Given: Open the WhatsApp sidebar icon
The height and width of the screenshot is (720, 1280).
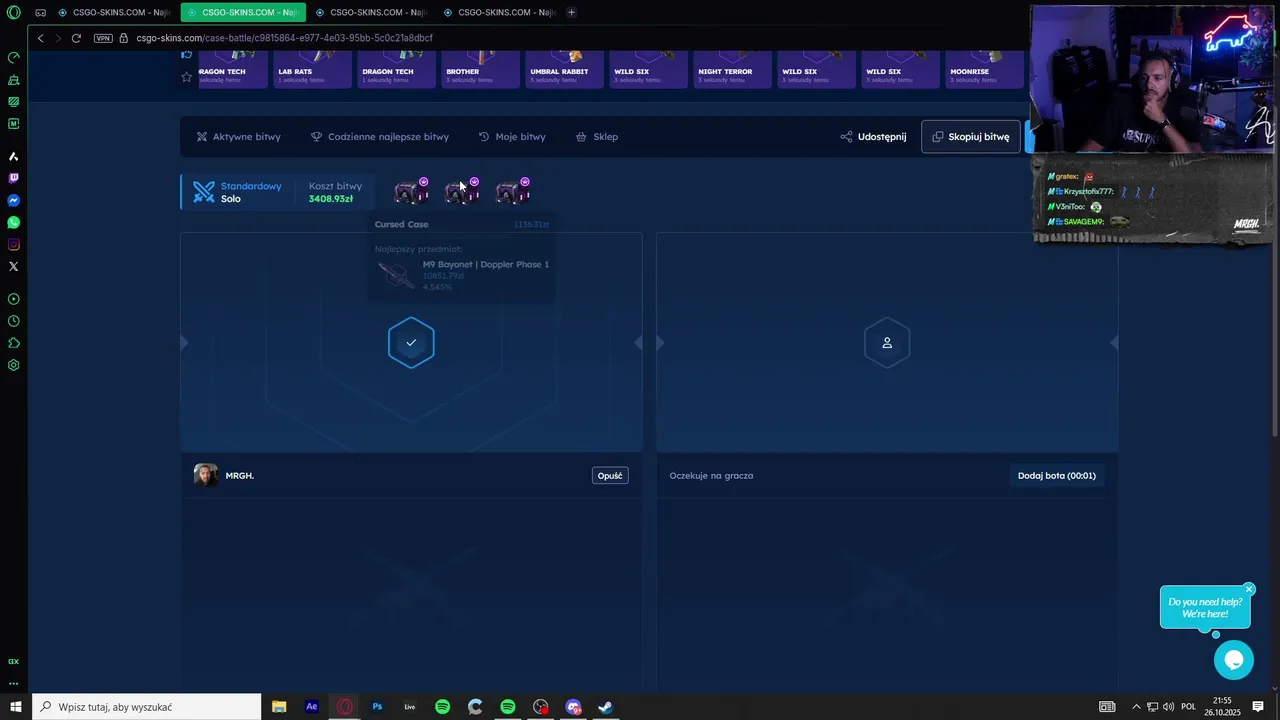Looking at the screenshot, I should click(x=14, y=222).
